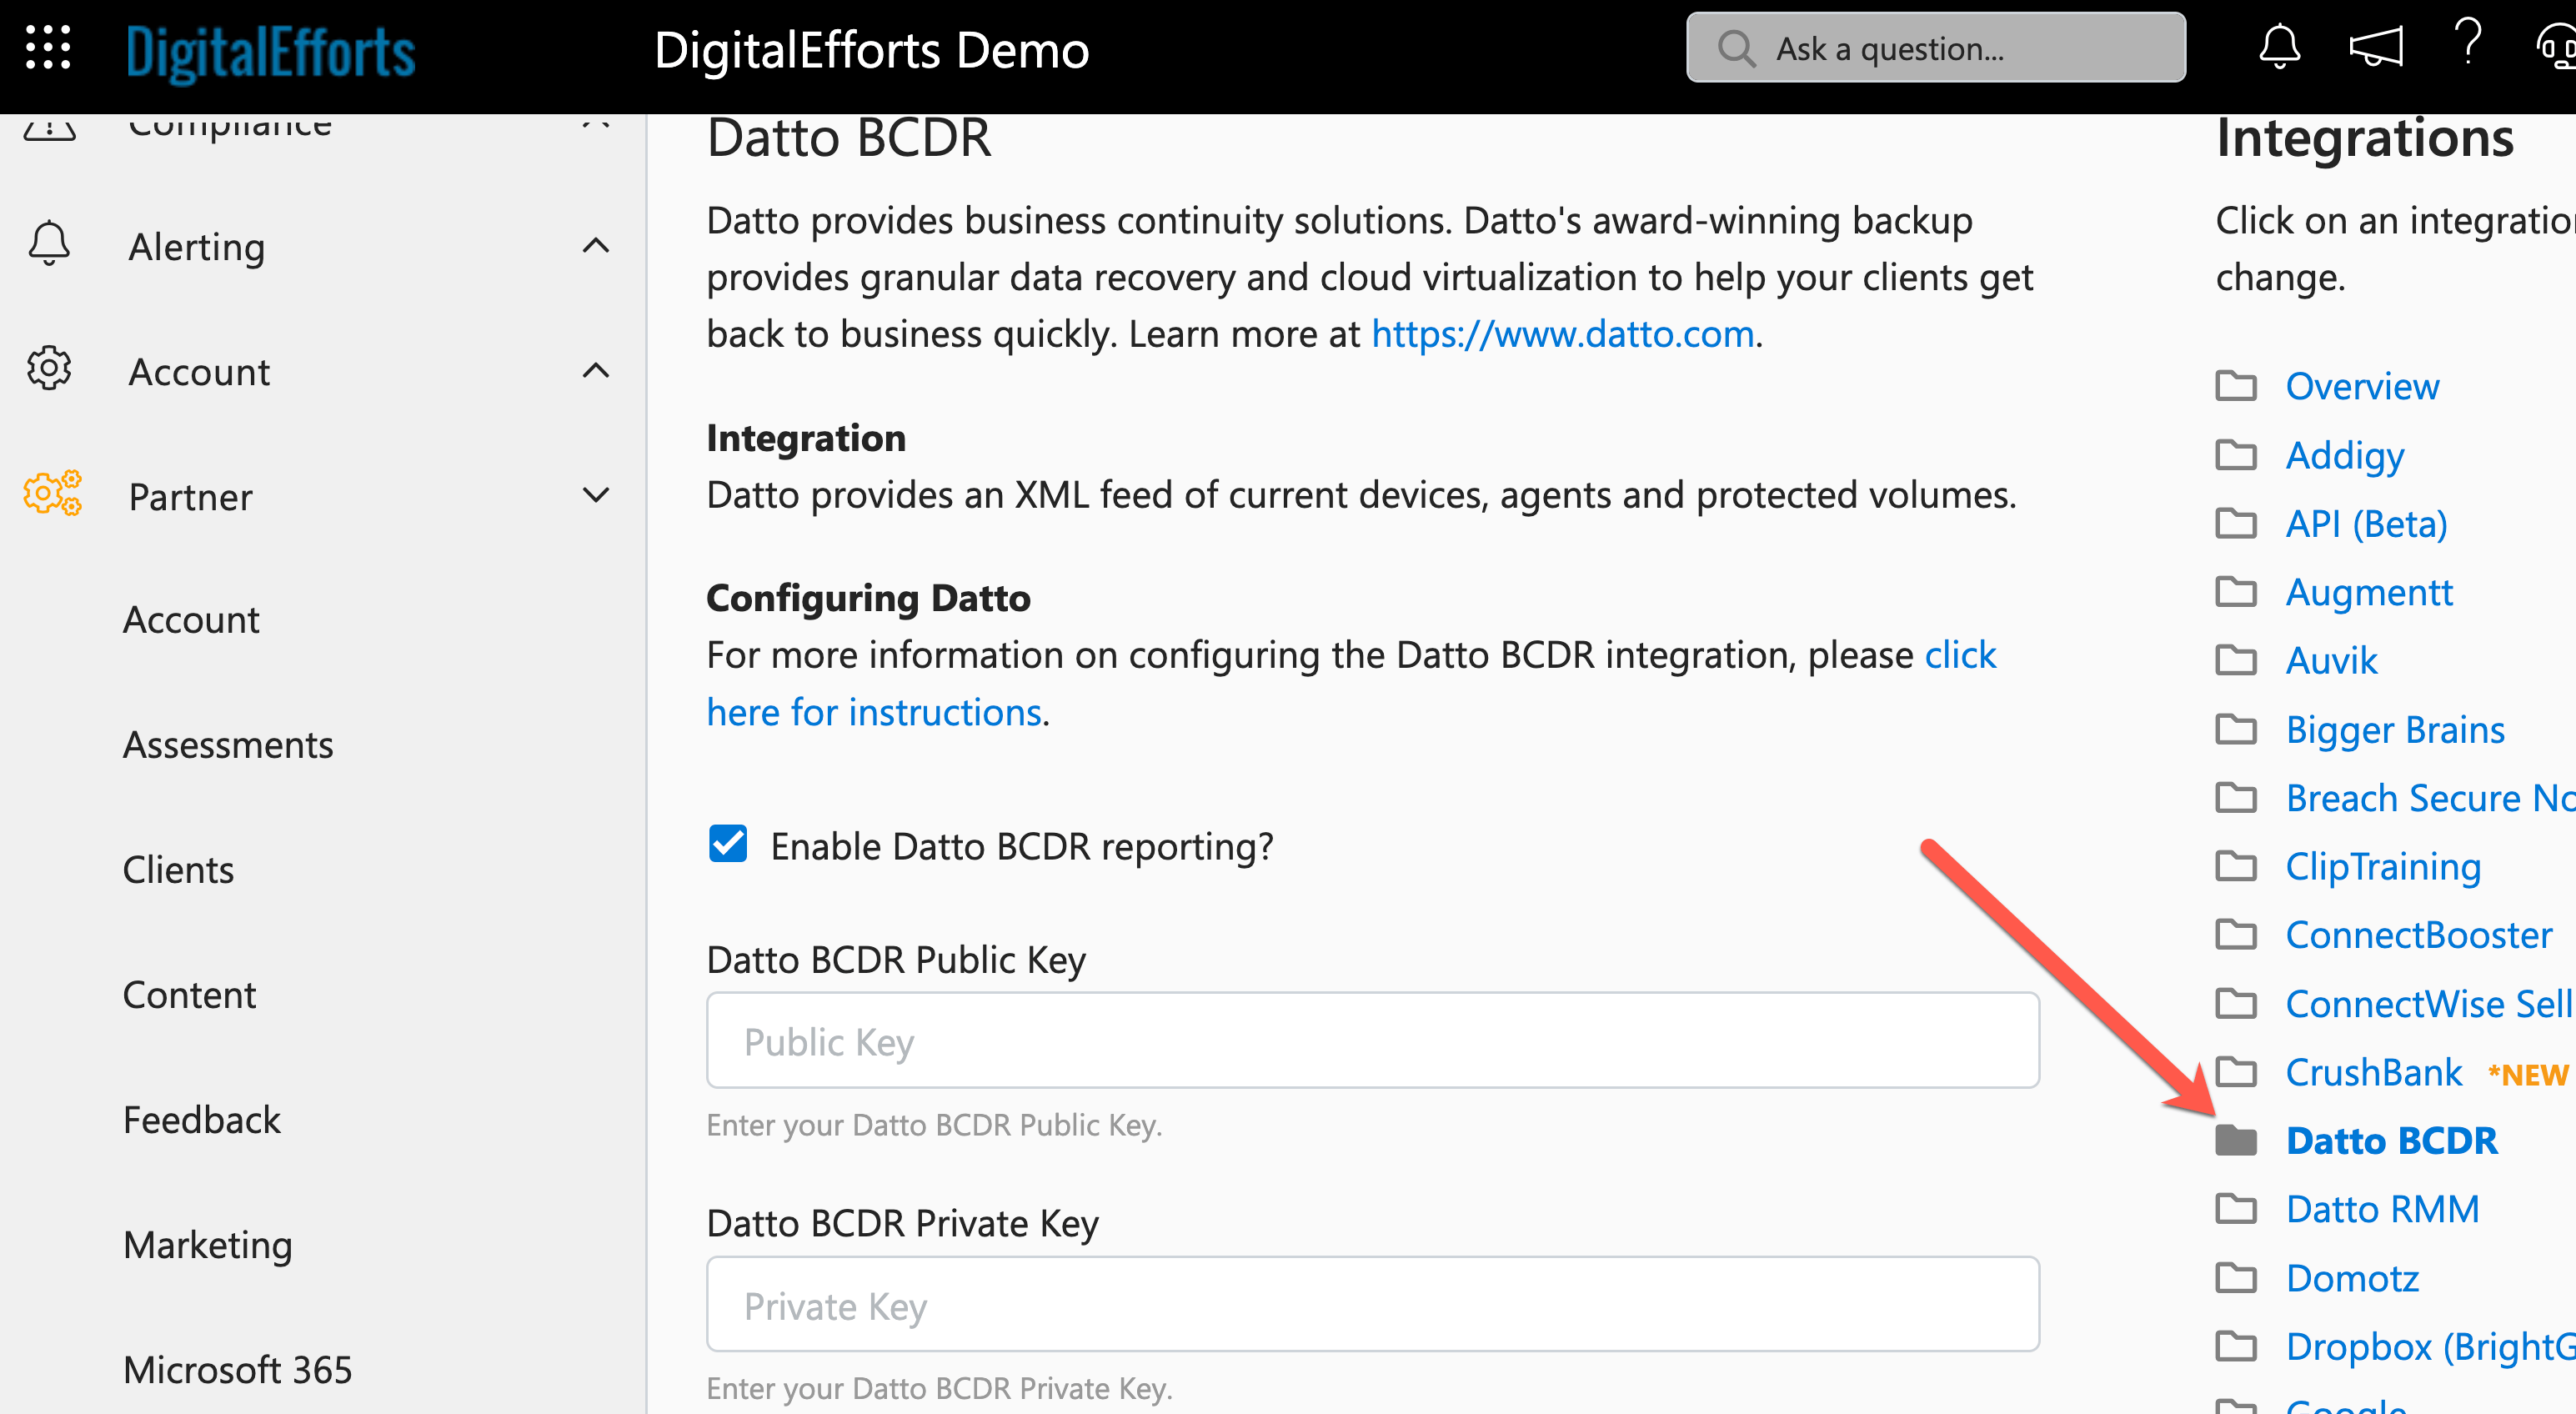Click the notifications bell icon in header
Screen dimensions: 2576x1414
click(2279, 47)
